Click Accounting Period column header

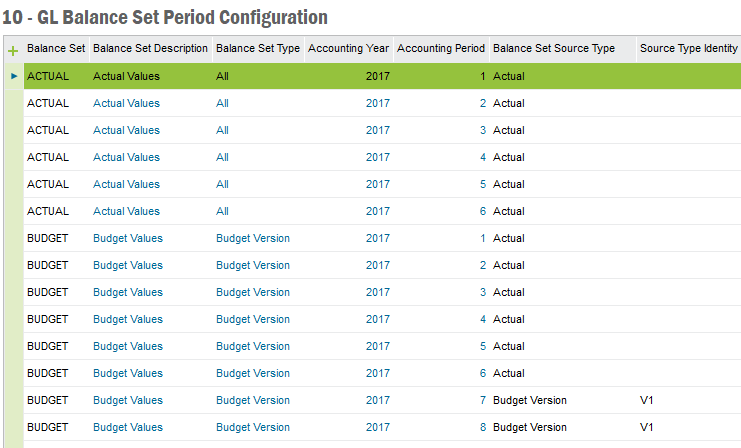pos(441,48)
